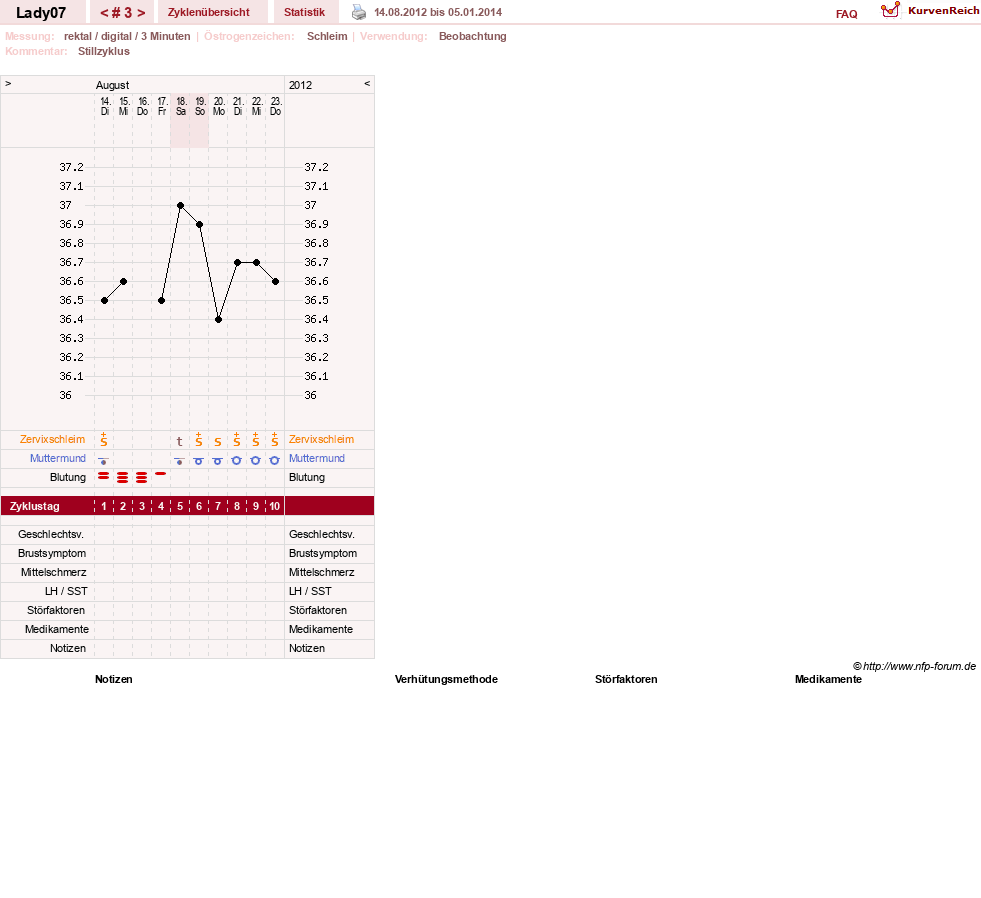Click the 37.0 temperature point on August 18

point(180,205)
